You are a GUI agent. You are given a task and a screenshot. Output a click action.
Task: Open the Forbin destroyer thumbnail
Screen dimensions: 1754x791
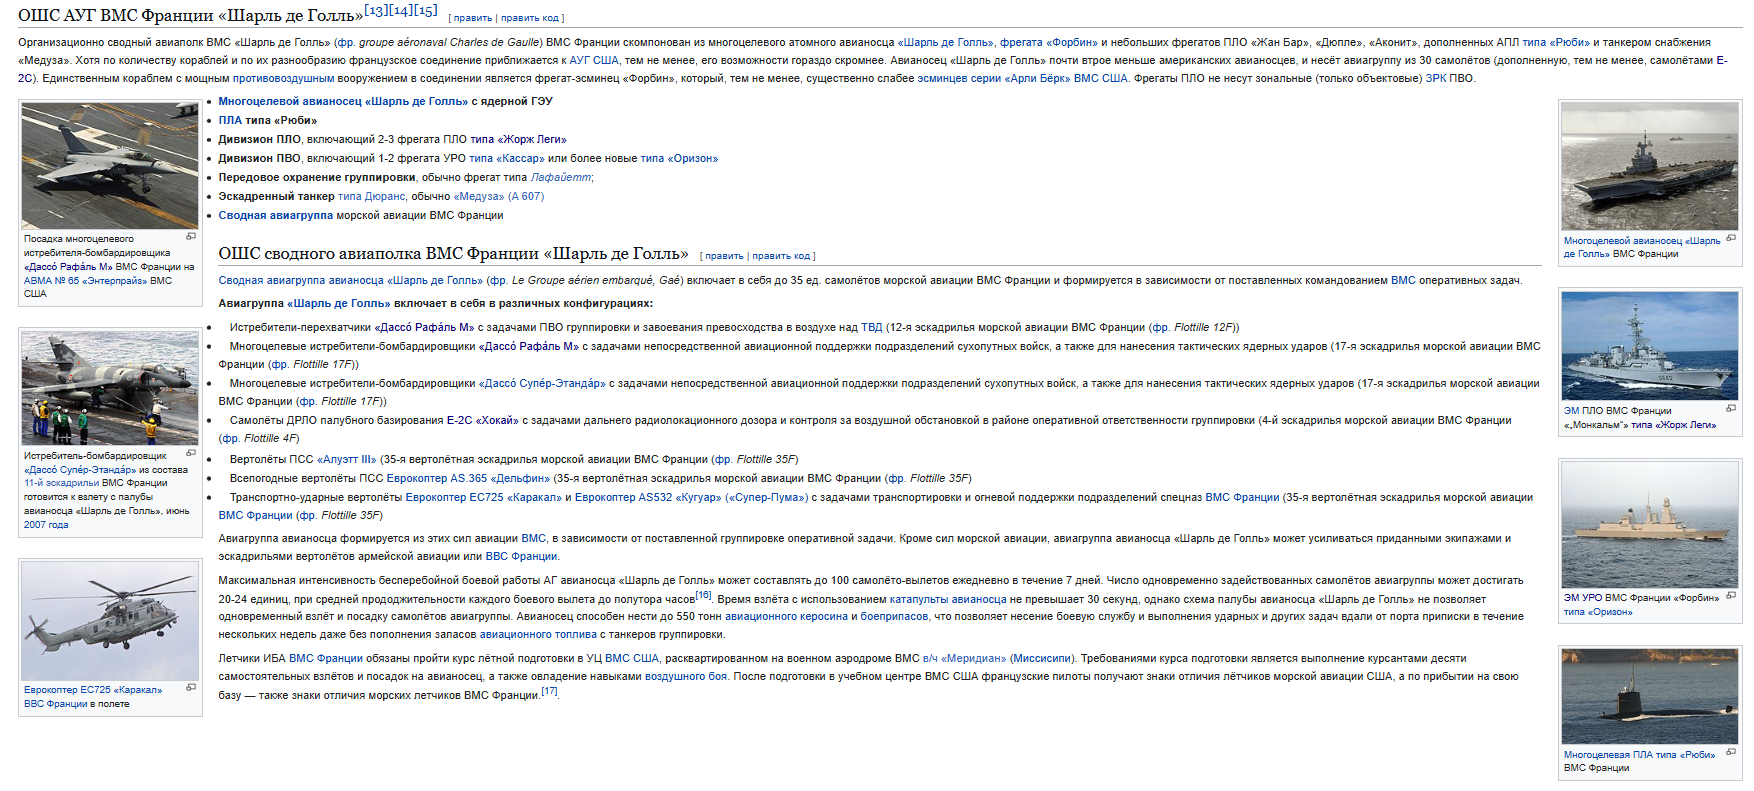(x=1650, y=525)
